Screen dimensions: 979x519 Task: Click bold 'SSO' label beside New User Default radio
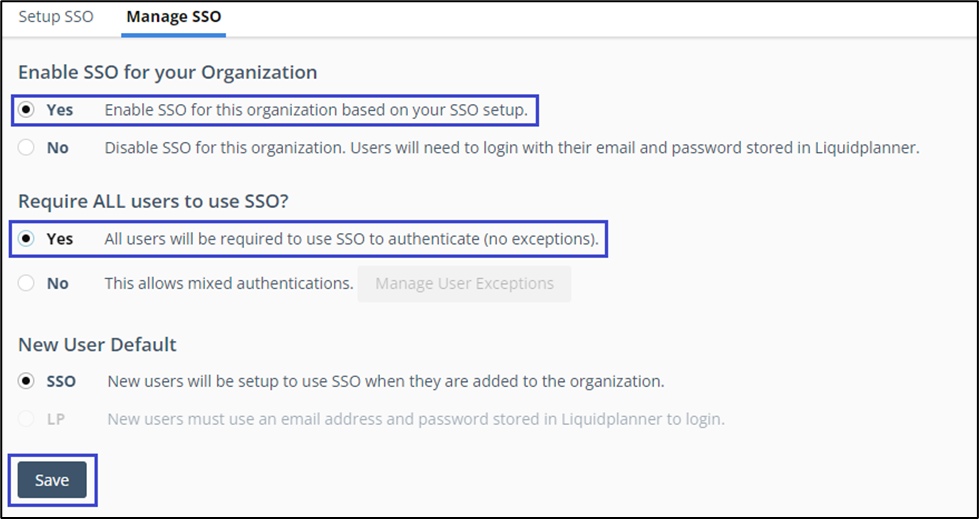[x=61, y=381]
